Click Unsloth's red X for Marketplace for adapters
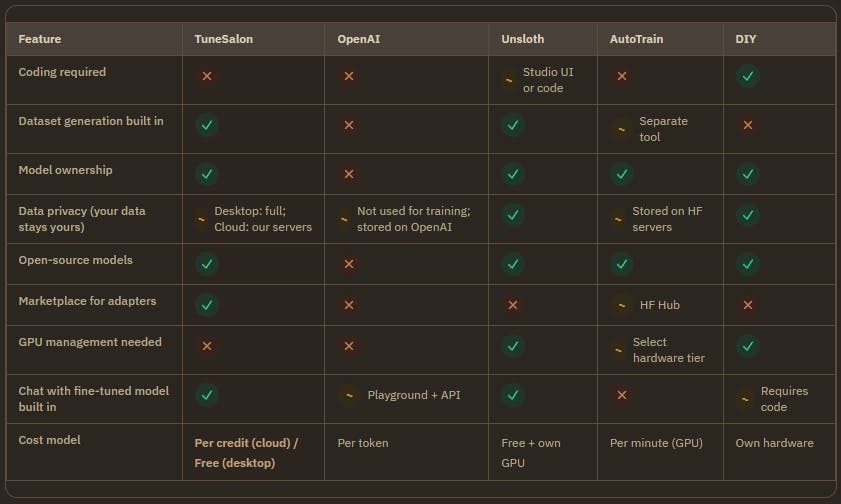Viewport: 841px width, 504px height. coord(513,305)
